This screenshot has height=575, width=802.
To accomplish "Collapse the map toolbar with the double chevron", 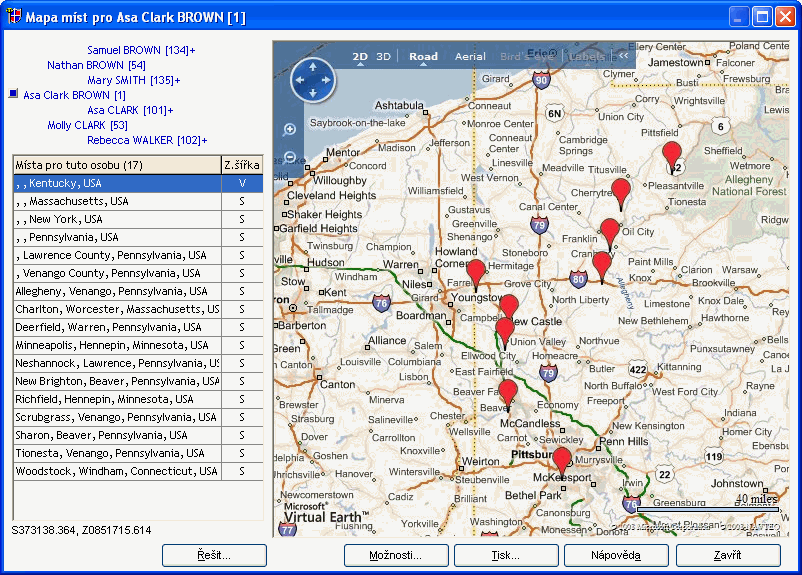I will pos(623,56).
